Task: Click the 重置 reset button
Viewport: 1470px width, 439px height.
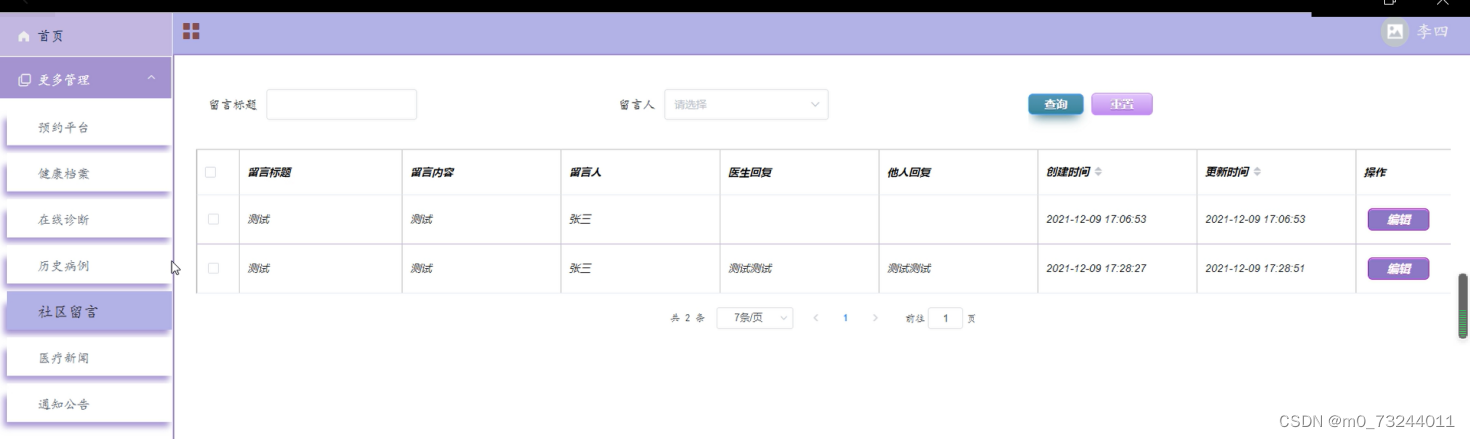Action: (1122, 104)
